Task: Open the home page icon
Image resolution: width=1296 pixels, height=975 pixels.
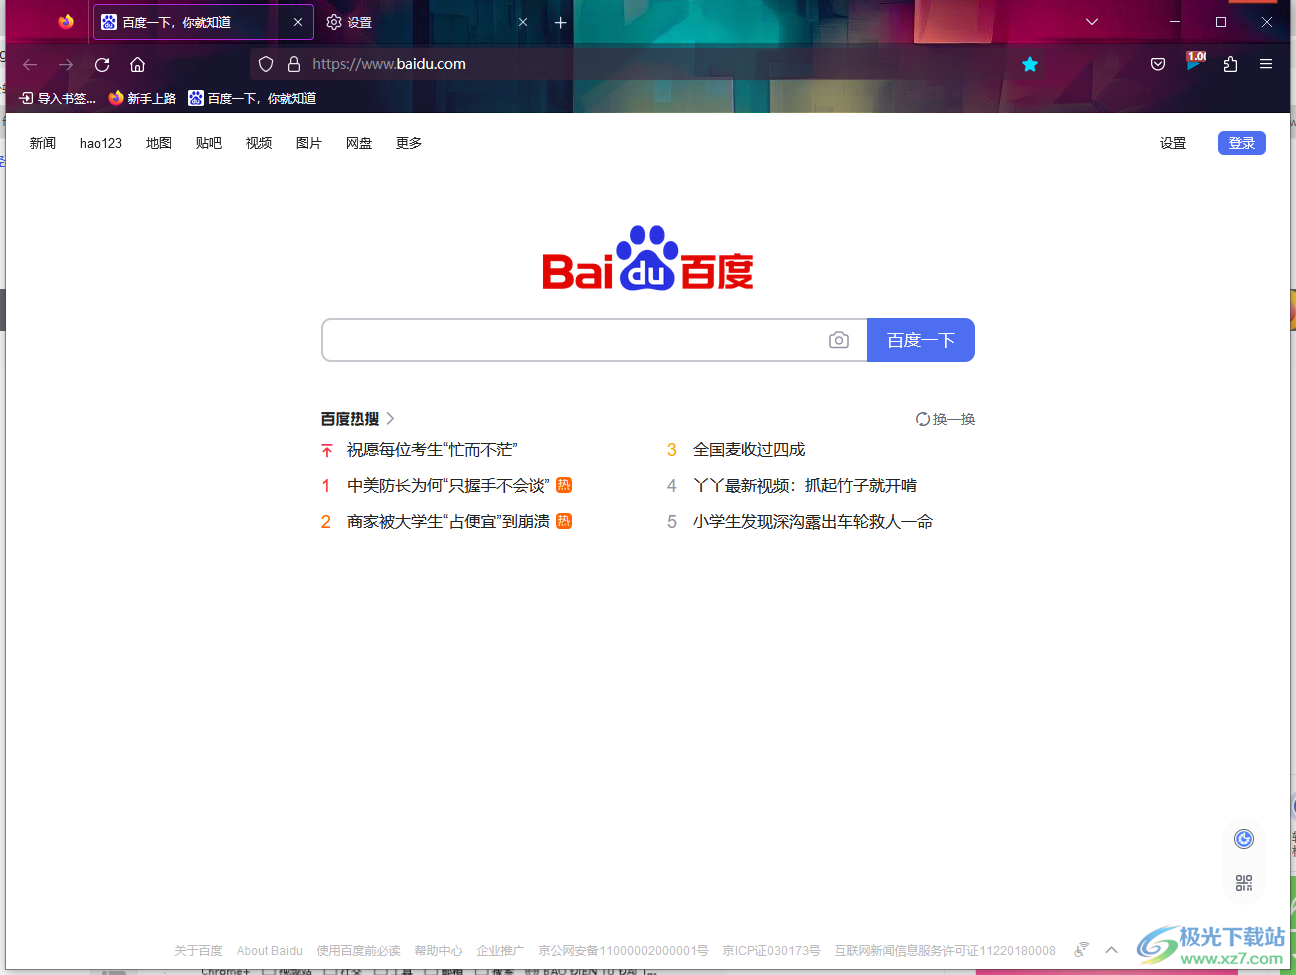Action: [138, 64]
